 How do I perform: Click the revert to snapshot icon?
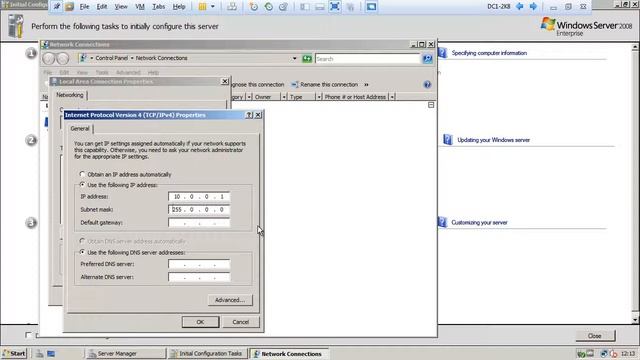269,7
